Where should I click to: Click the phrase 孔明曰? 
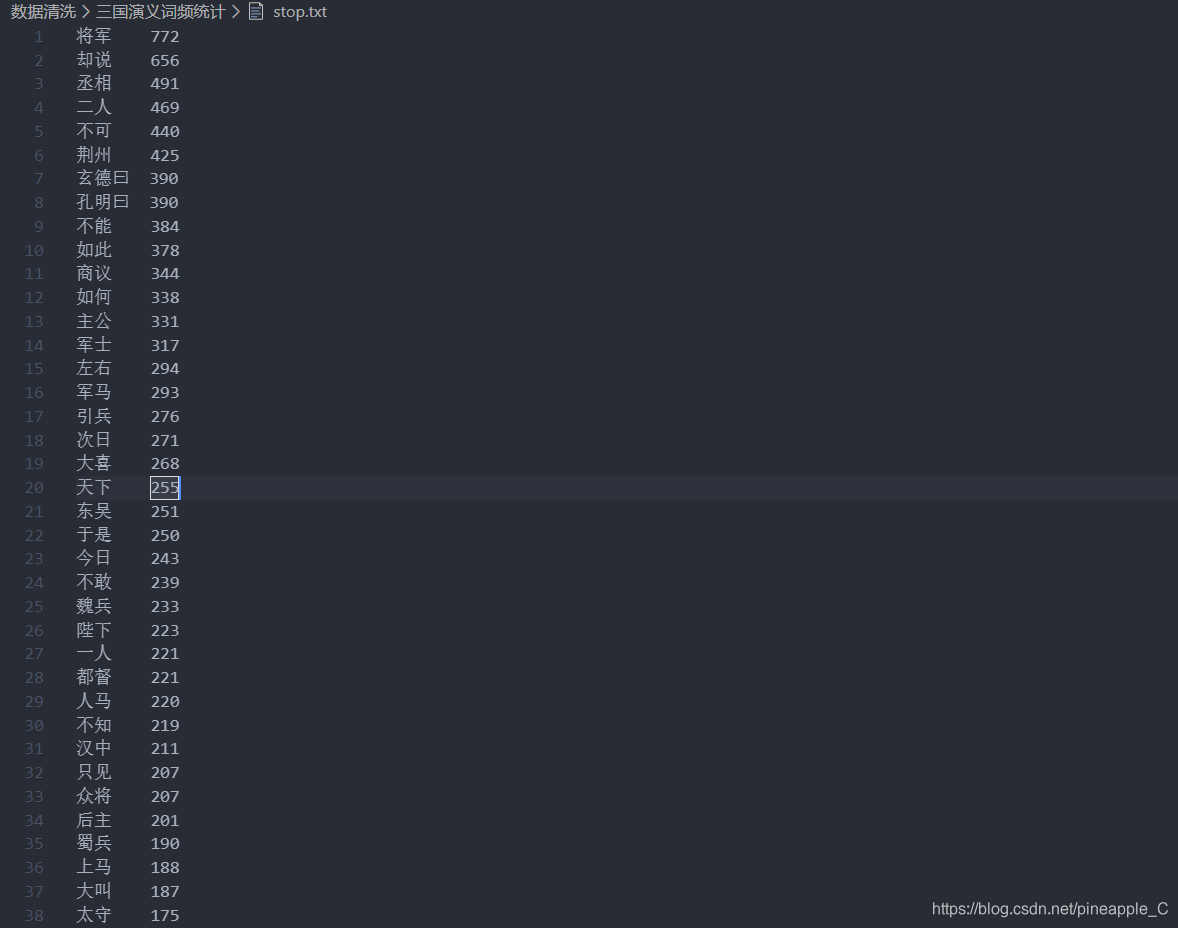click(103, 202)
